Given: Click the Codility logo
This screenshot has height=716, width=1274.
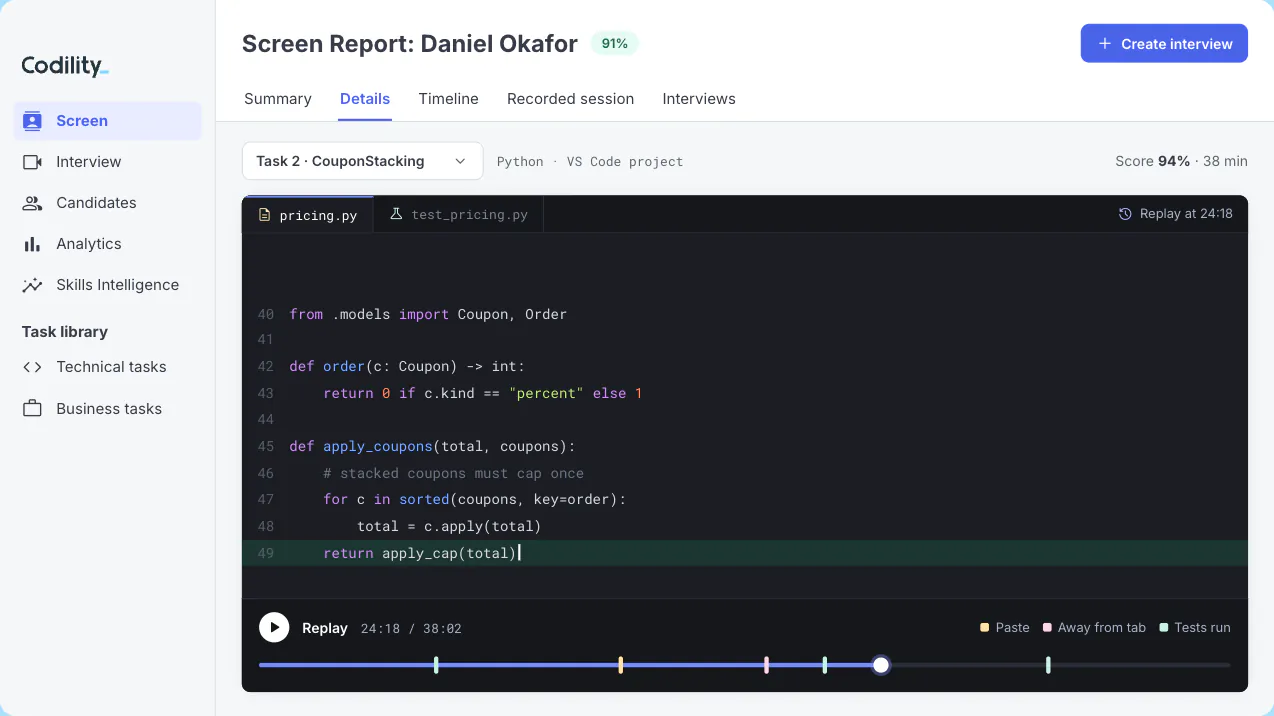Looking at the screenshot, I should 65,66.
